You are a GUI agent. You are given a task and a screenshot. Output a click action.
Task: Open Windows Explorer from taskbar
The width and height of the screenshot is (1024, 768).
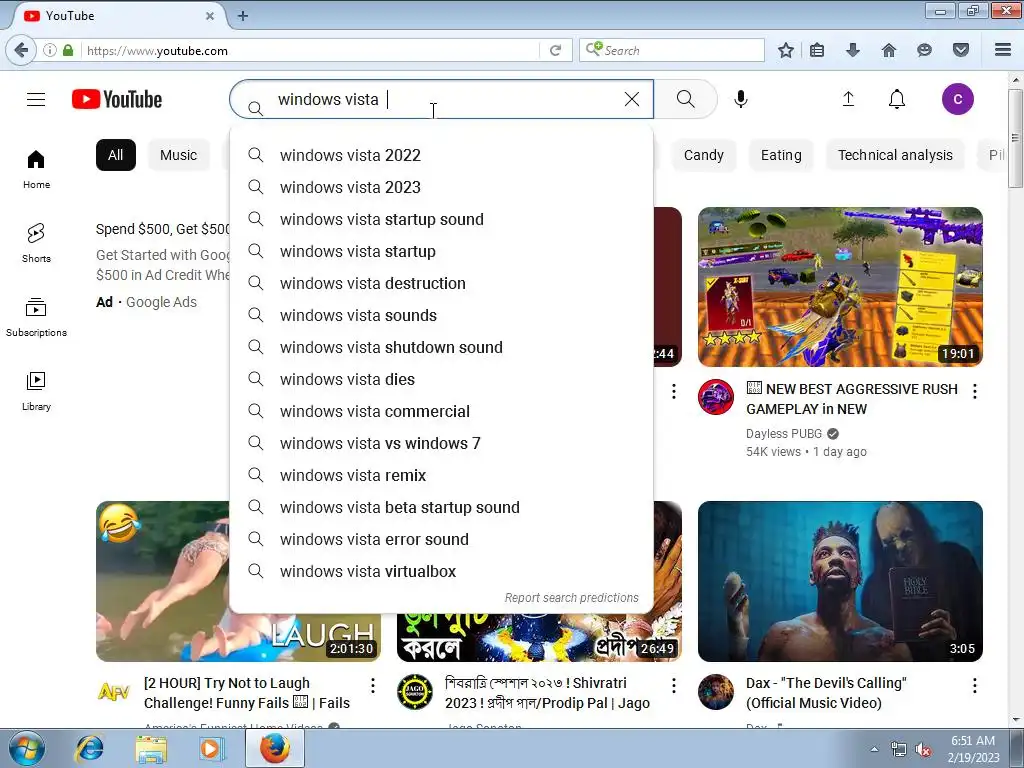coord(151,748)
